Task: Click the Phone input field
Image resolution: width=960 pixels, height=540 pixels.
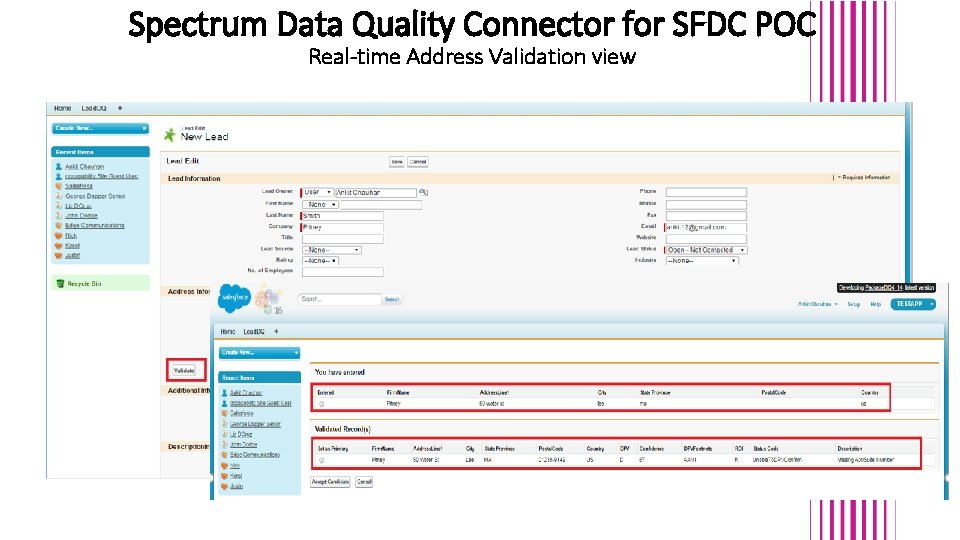Action: [707, 192]
